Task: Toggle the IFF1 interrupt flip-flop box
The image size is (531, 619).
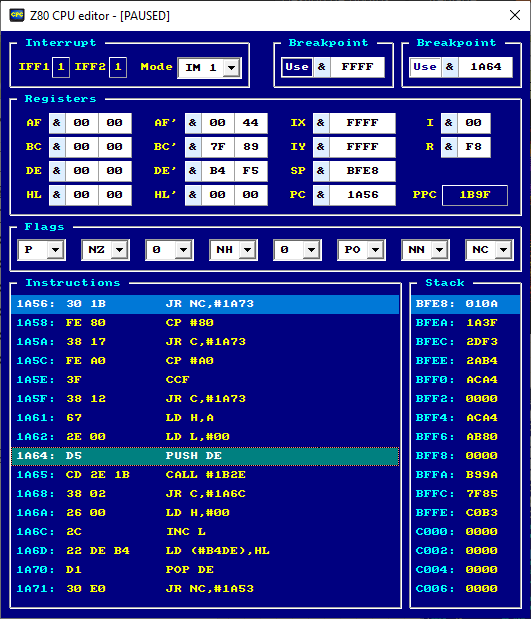Action: (61, 67)
